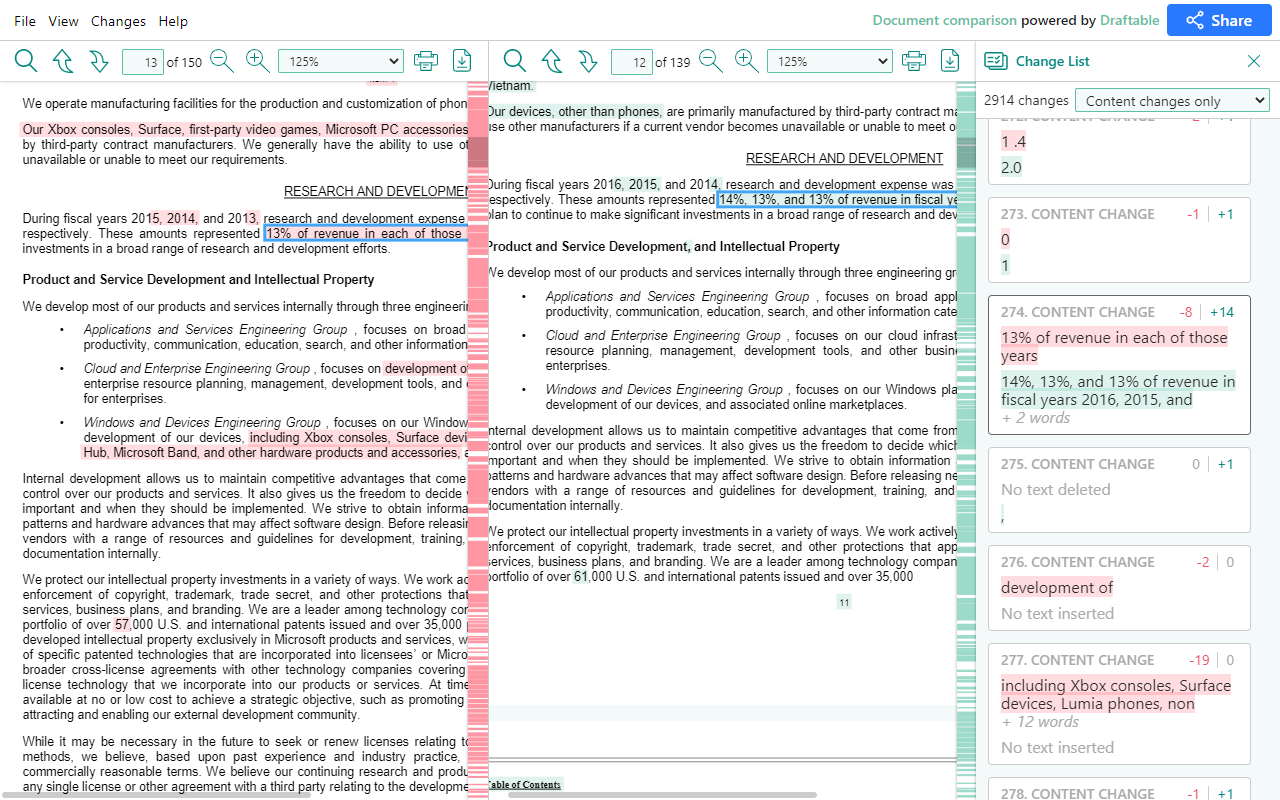Click page number '11' in right document
1280x800 pixels.
click(x=844, y=602)
